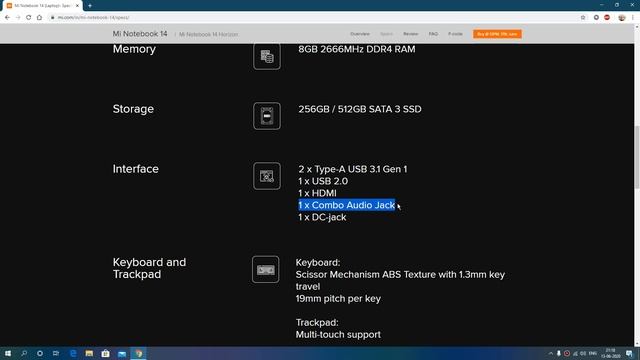Open Microsoft Store from the taskbar
The image size is (640, 360).
(106, 353)
